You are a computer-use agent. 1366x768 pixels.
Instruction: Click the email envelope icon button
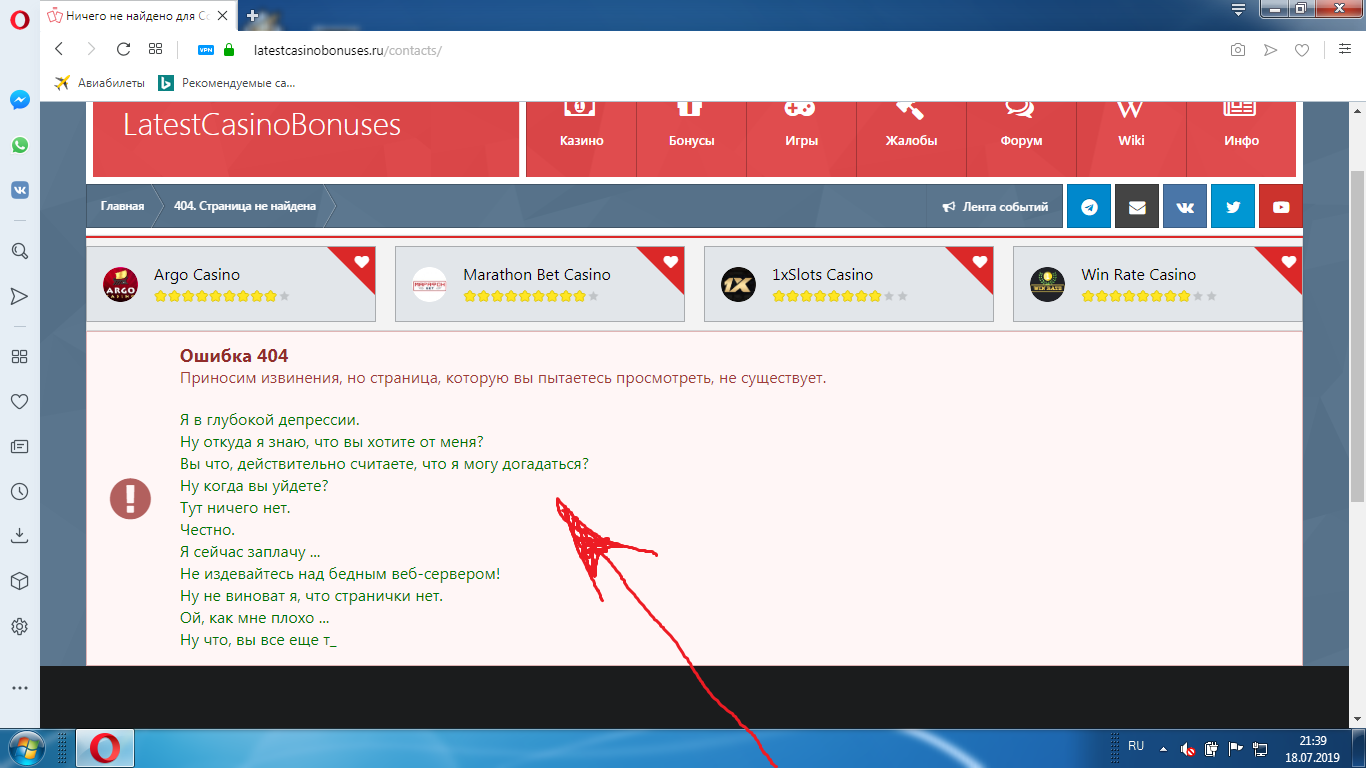[1137, 207]
